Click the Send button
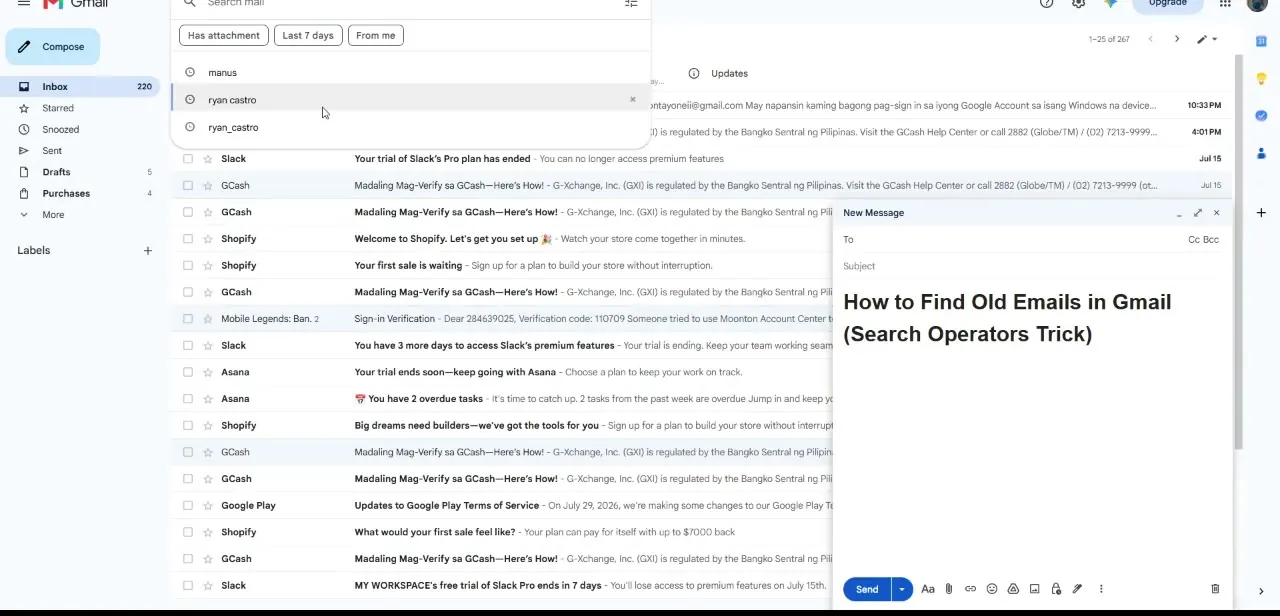This screenshot has width=1280, height=616. (x=867, y=589)
